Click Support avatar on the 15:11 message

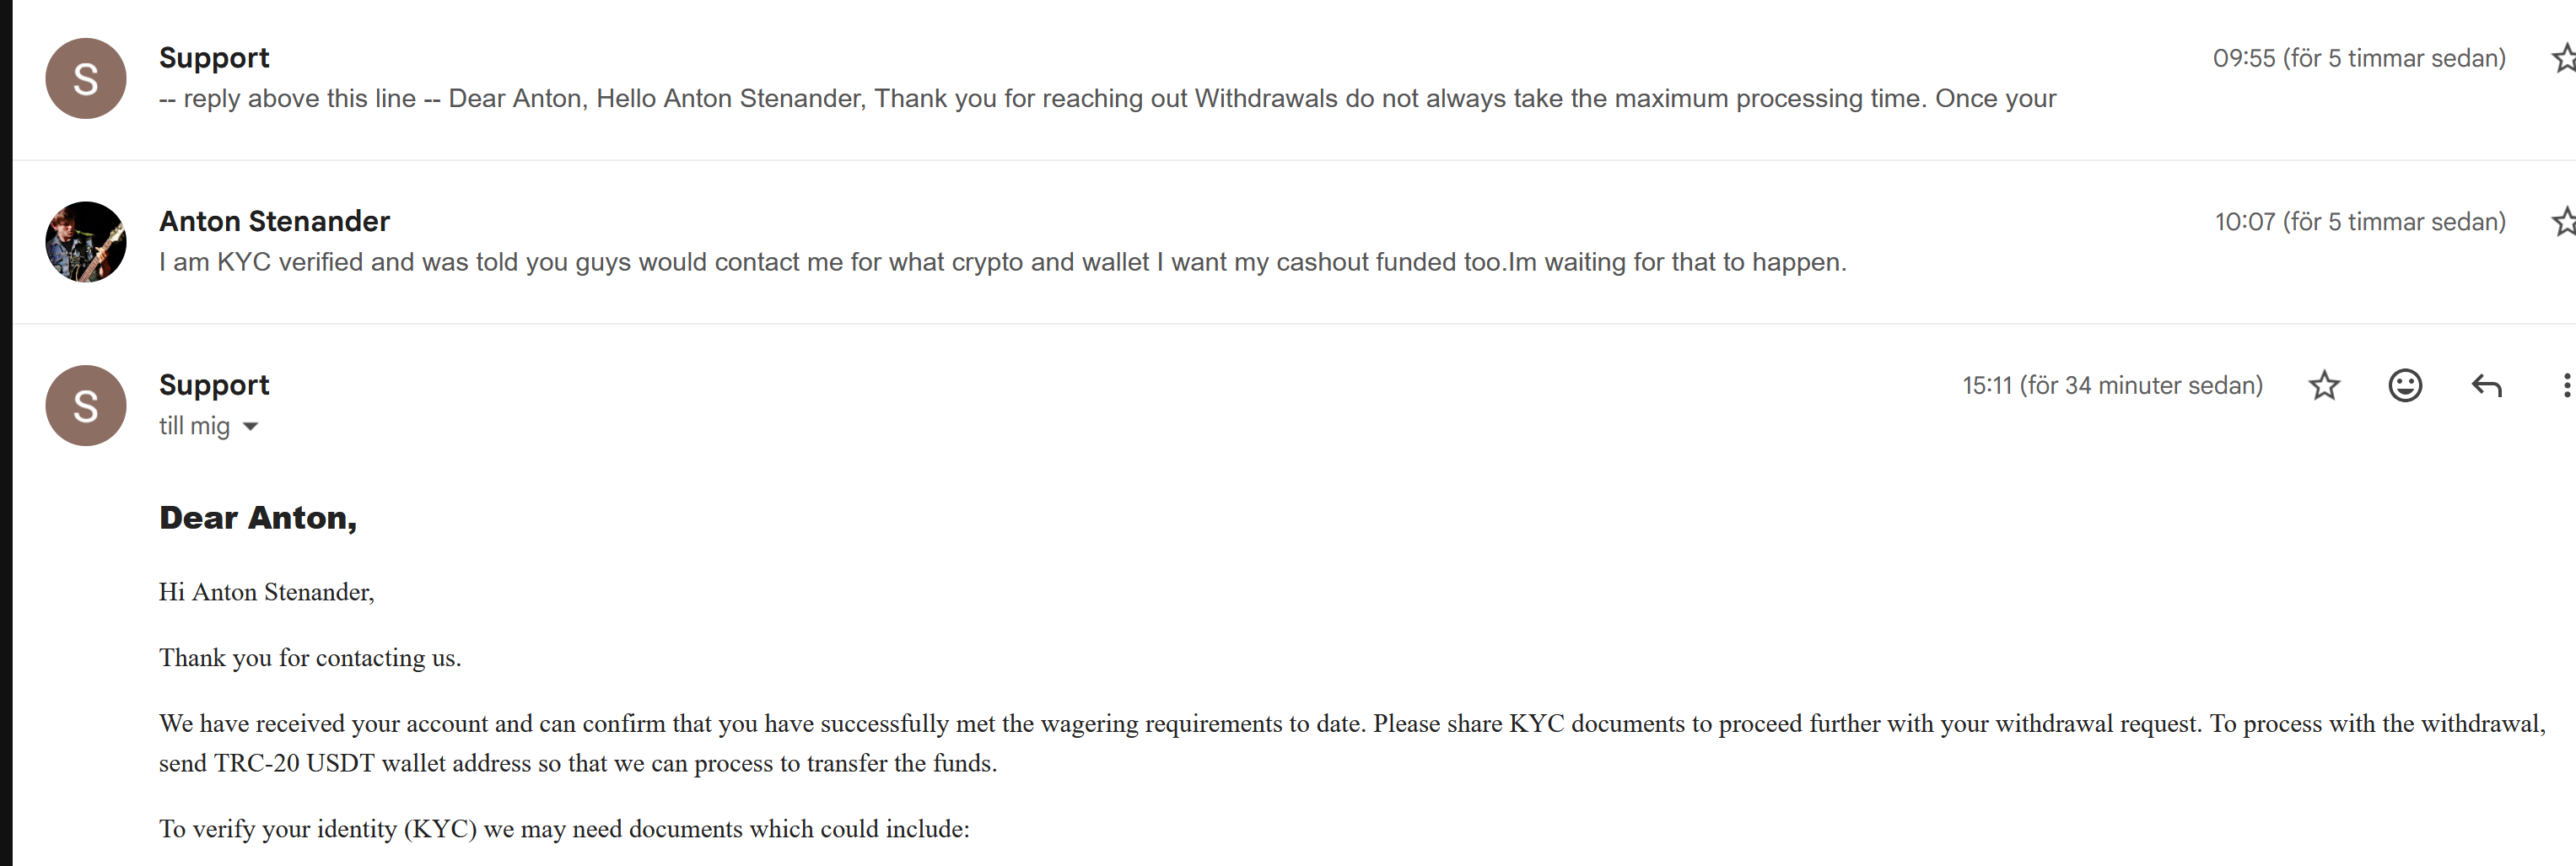click(x=86, y=406)
